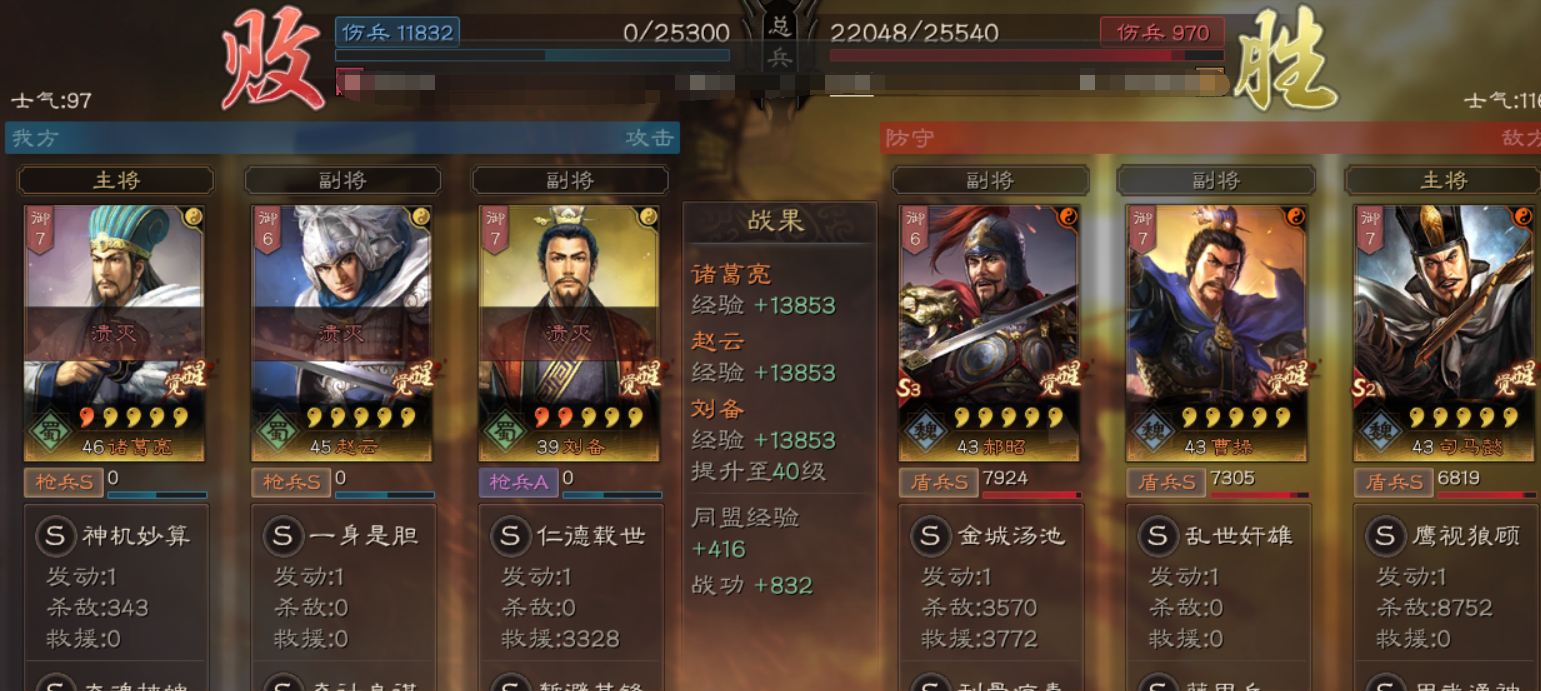
Task: Click the 副将 header above 赵云
Action: (342, 180)
